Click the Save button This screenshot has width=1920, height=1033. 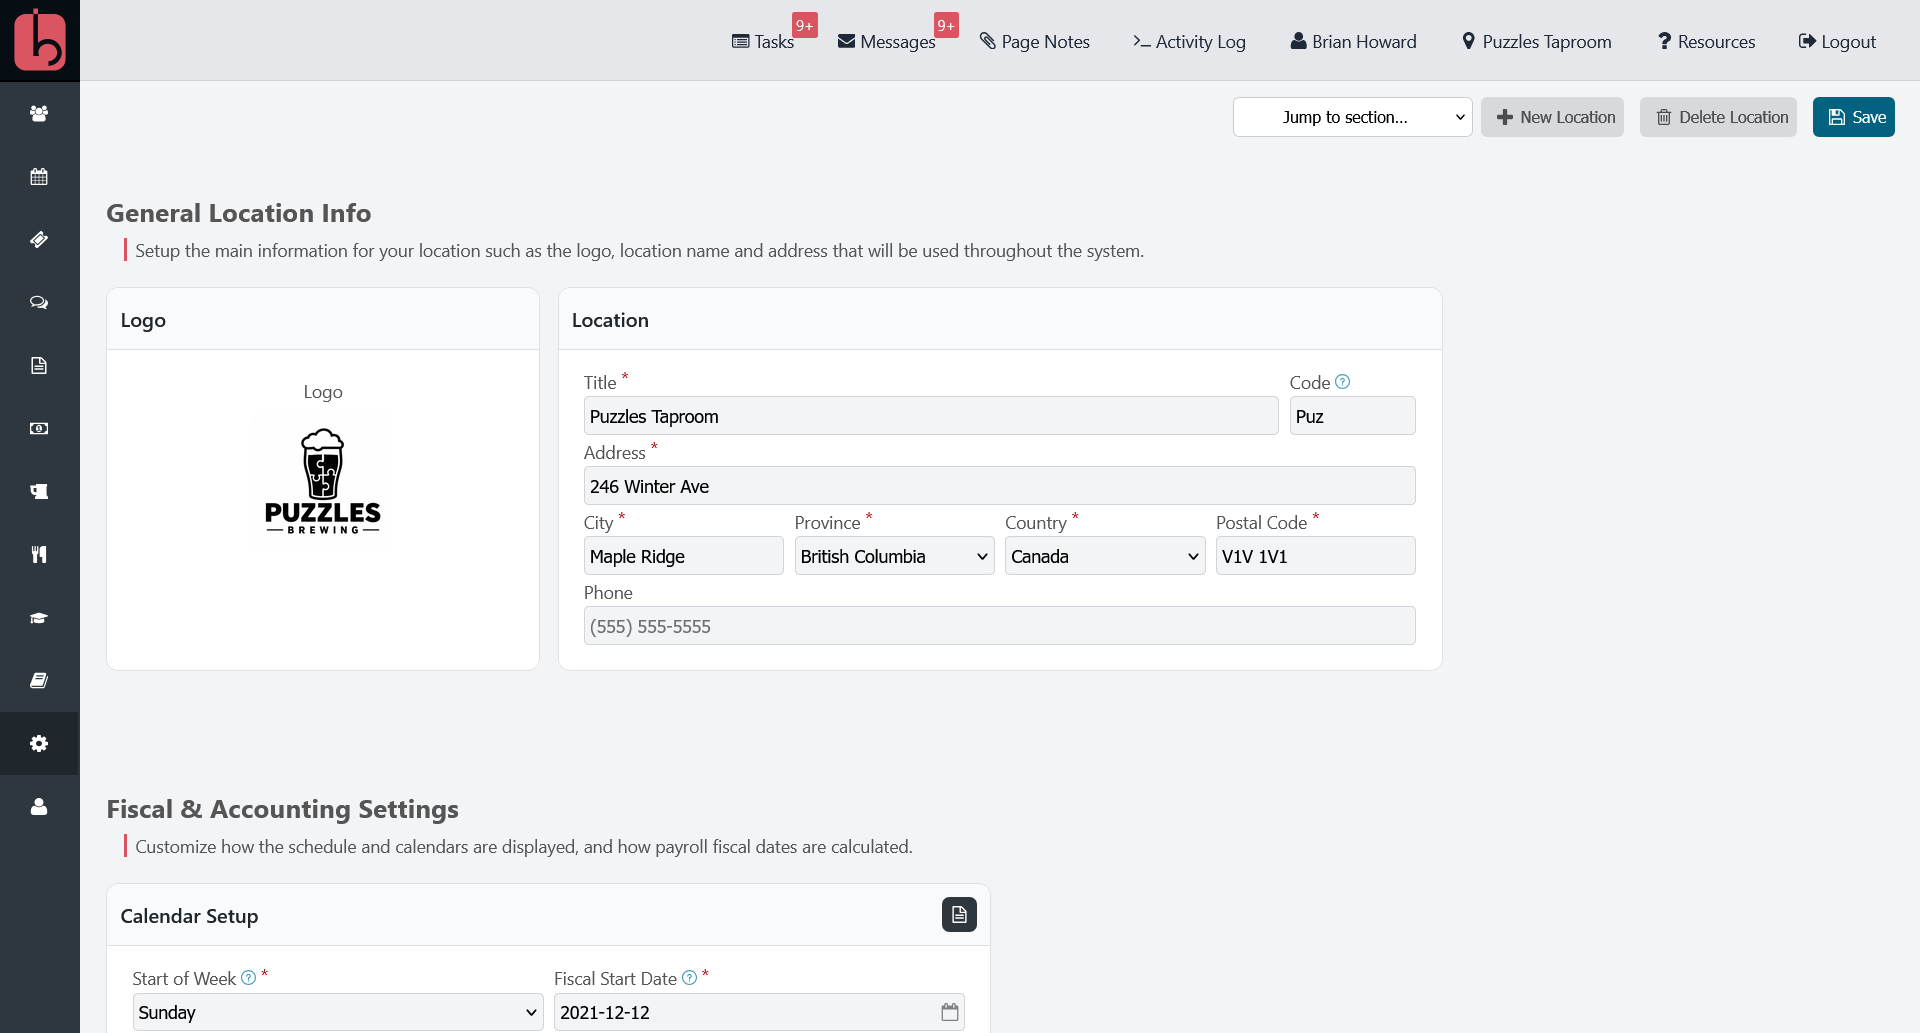(1853, 117)
